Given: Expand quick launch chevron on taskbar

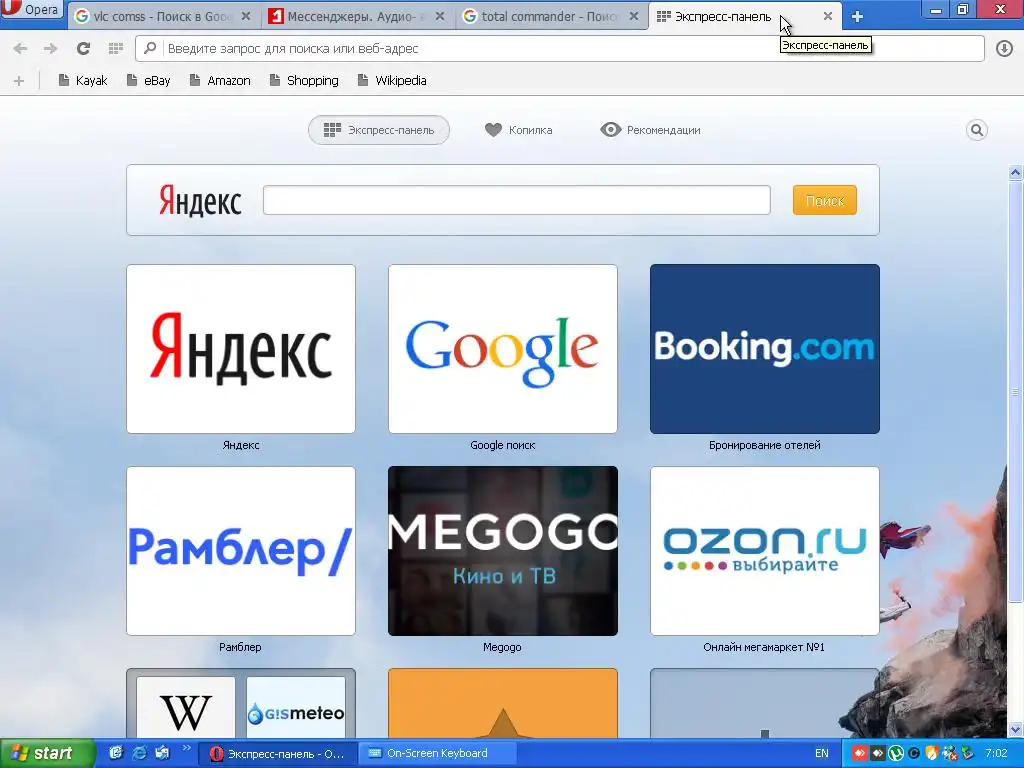Looking at the screenshot, I should 186,748.
